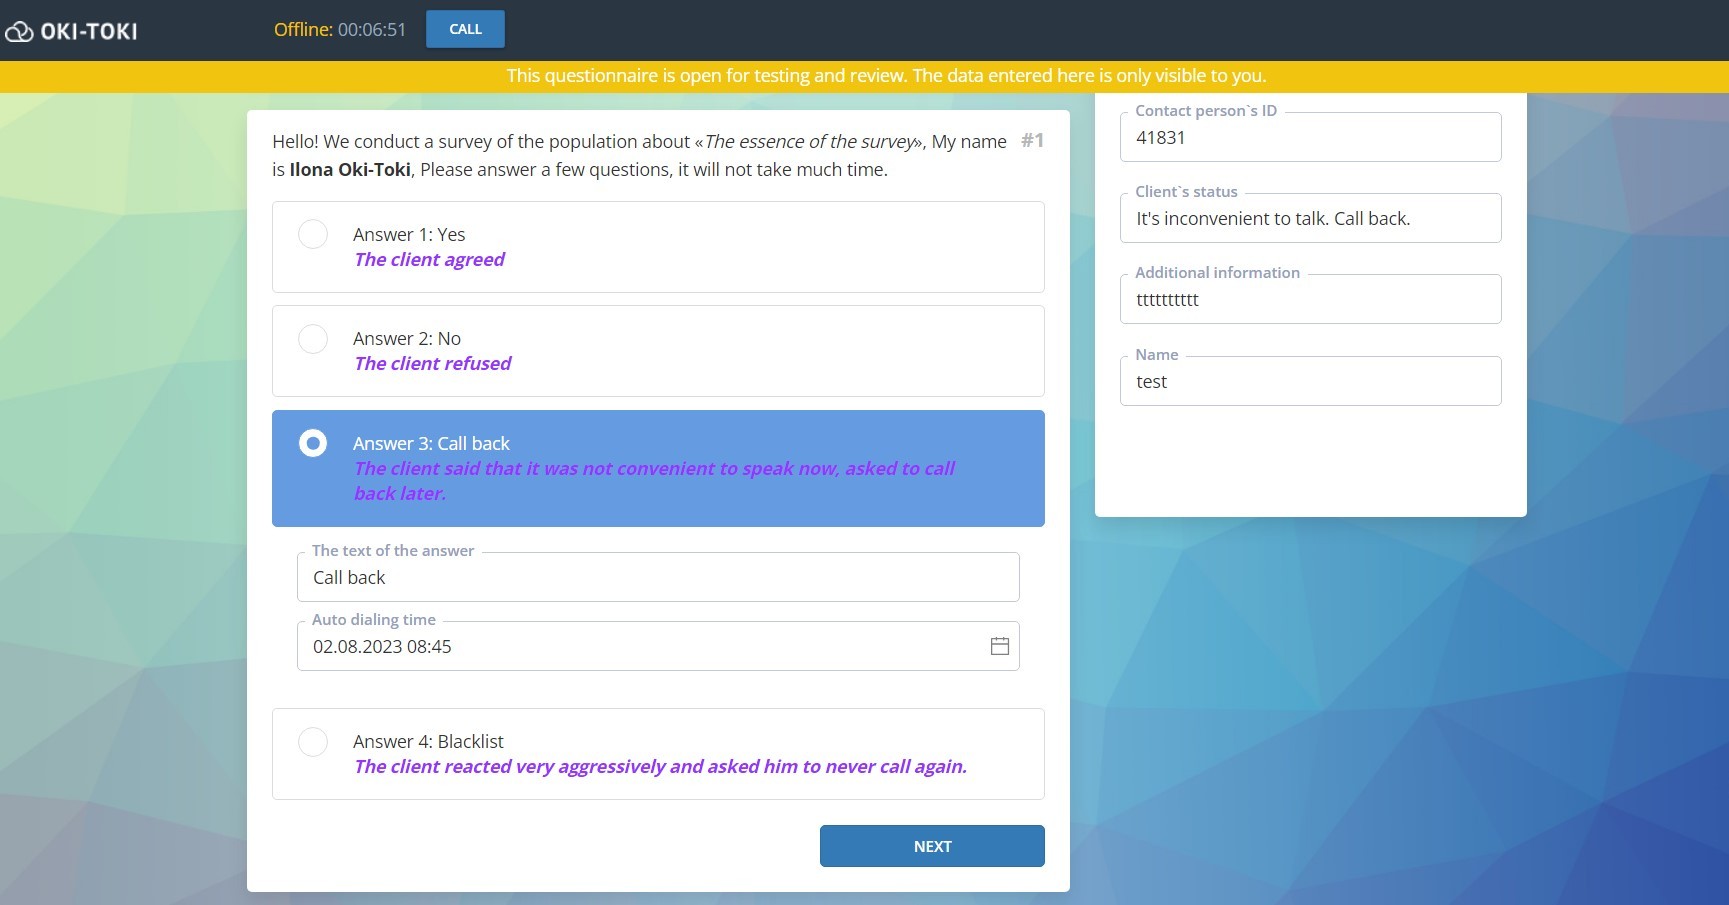Click the NEXT button
Image resolution: width=1729 pixels, height=905 pixels.
click(x=931, y=846)
